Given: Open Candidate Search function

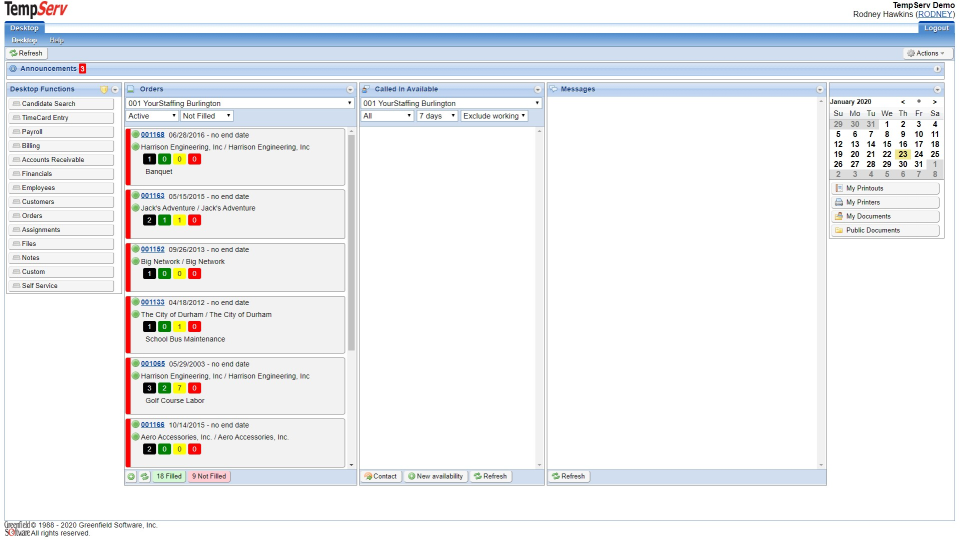Looking at the screenshot, I should click(x=61, y=104).
